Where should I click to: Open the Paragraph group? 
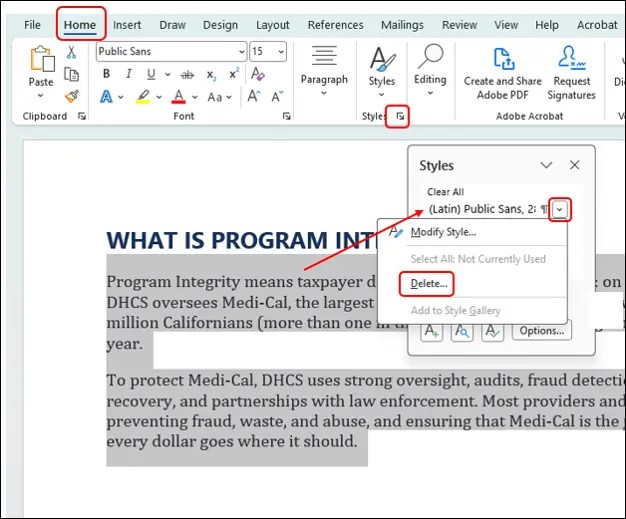(x=324, y=71)
